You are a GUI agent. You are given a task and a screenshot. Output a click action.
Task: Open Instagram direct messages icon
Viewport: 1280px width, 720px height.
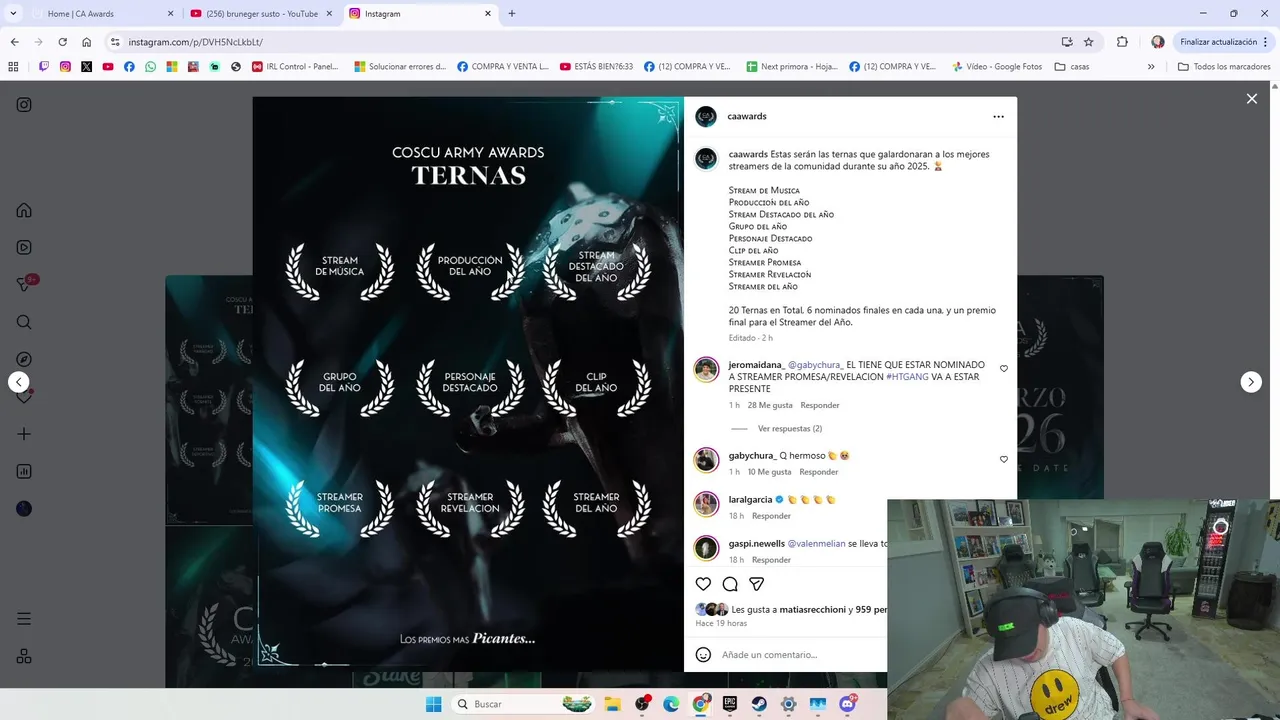point(24,285)
